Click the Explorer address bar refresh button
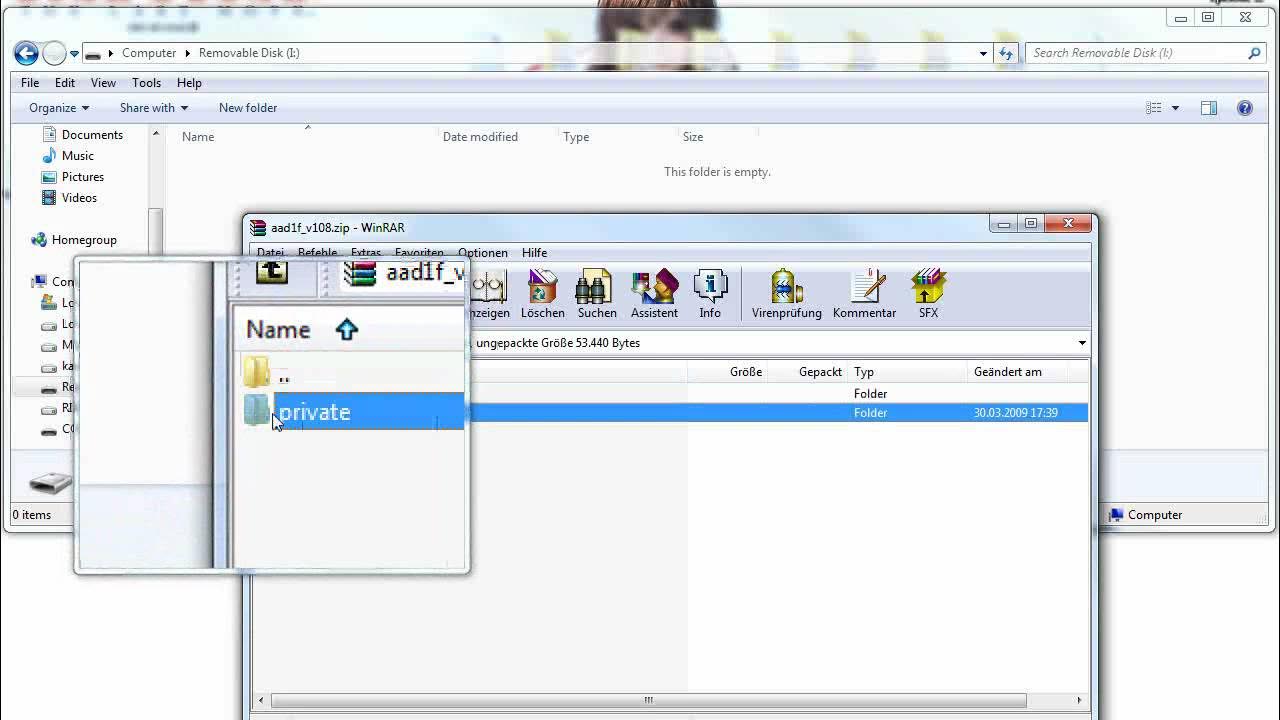The height and width of the screenshot is (720, 1280). pyautogui.click(x=1005, y=53)
